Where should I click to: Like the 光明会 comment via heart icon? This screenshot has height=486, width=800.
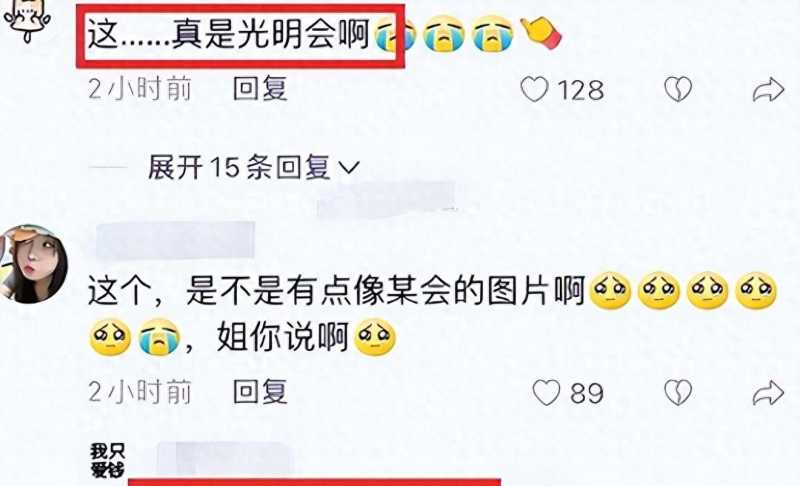point(534,90)
